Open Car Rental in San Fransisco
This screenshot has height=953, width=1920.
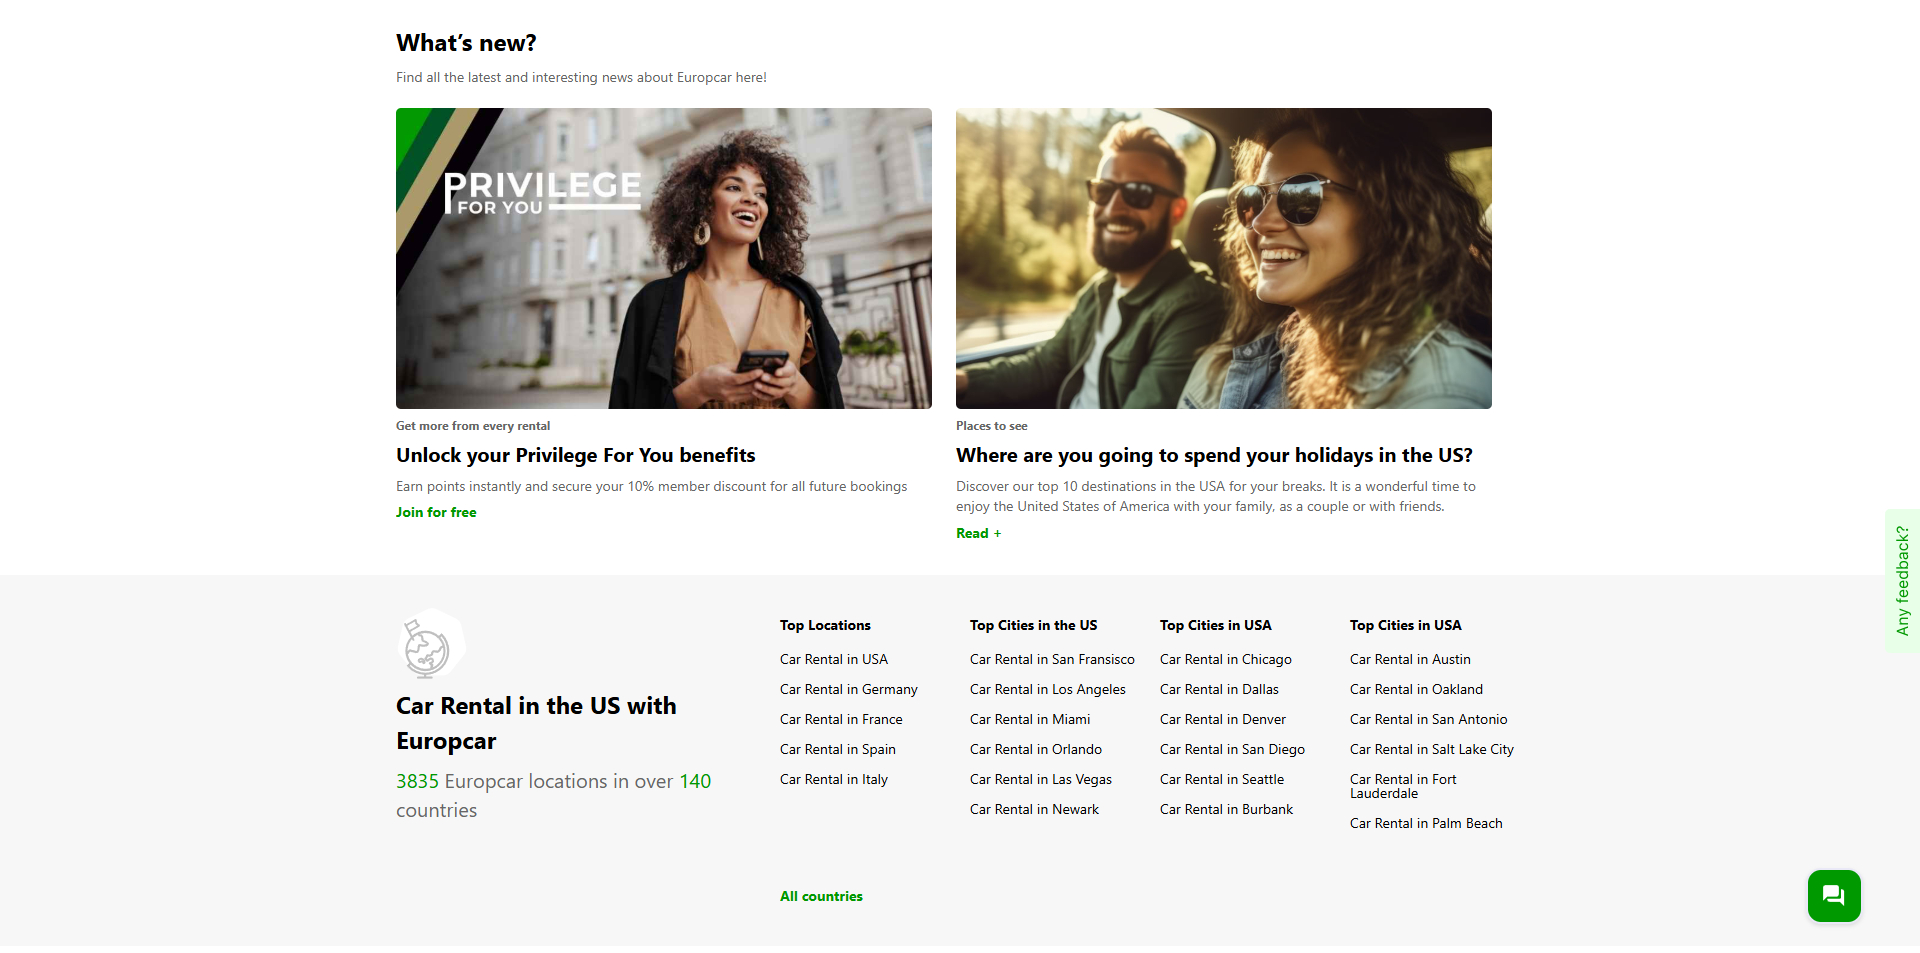coord(1051,659)
